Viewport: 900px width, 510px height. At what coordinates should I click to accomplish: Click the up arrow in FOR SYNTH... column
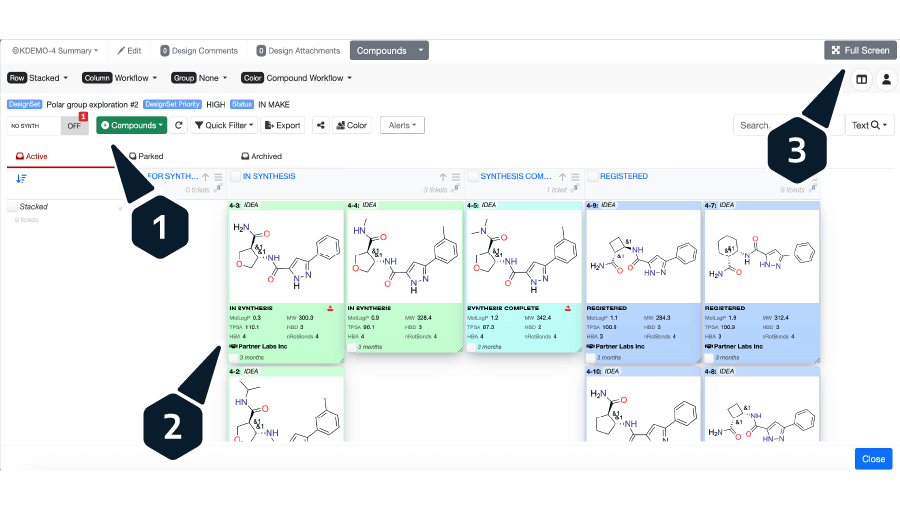(x=205, y=177)
